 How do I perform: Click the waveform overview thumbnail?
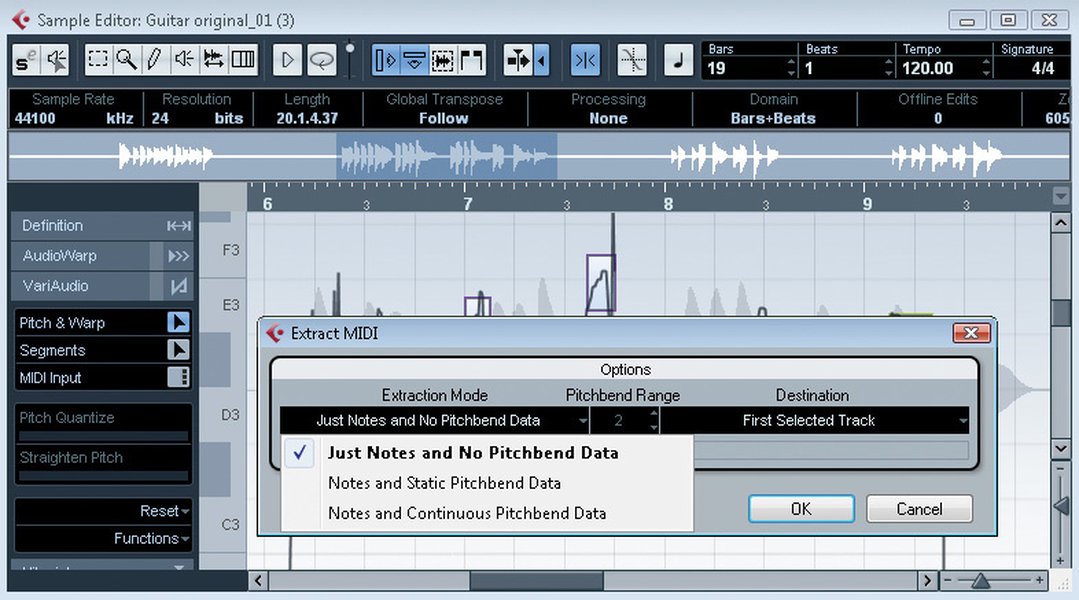click(x=539, y=157)
